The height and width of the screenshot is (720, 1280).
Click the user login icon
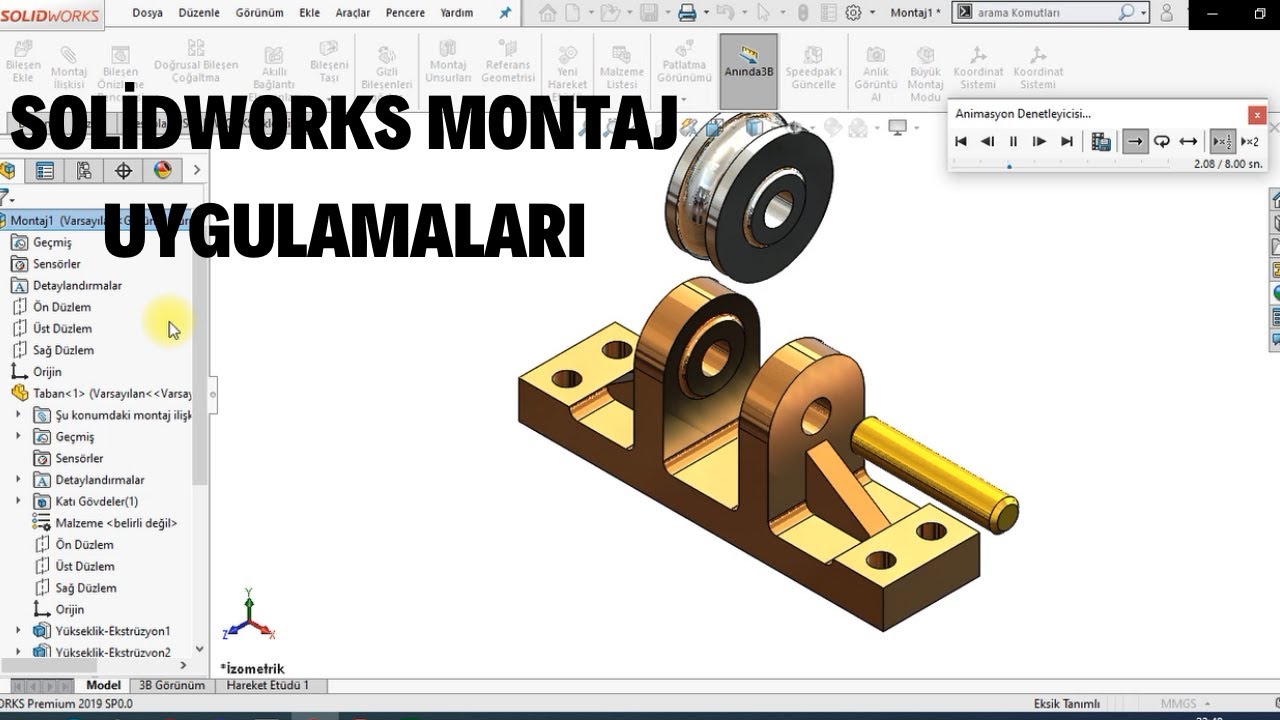pos(1166,13)
